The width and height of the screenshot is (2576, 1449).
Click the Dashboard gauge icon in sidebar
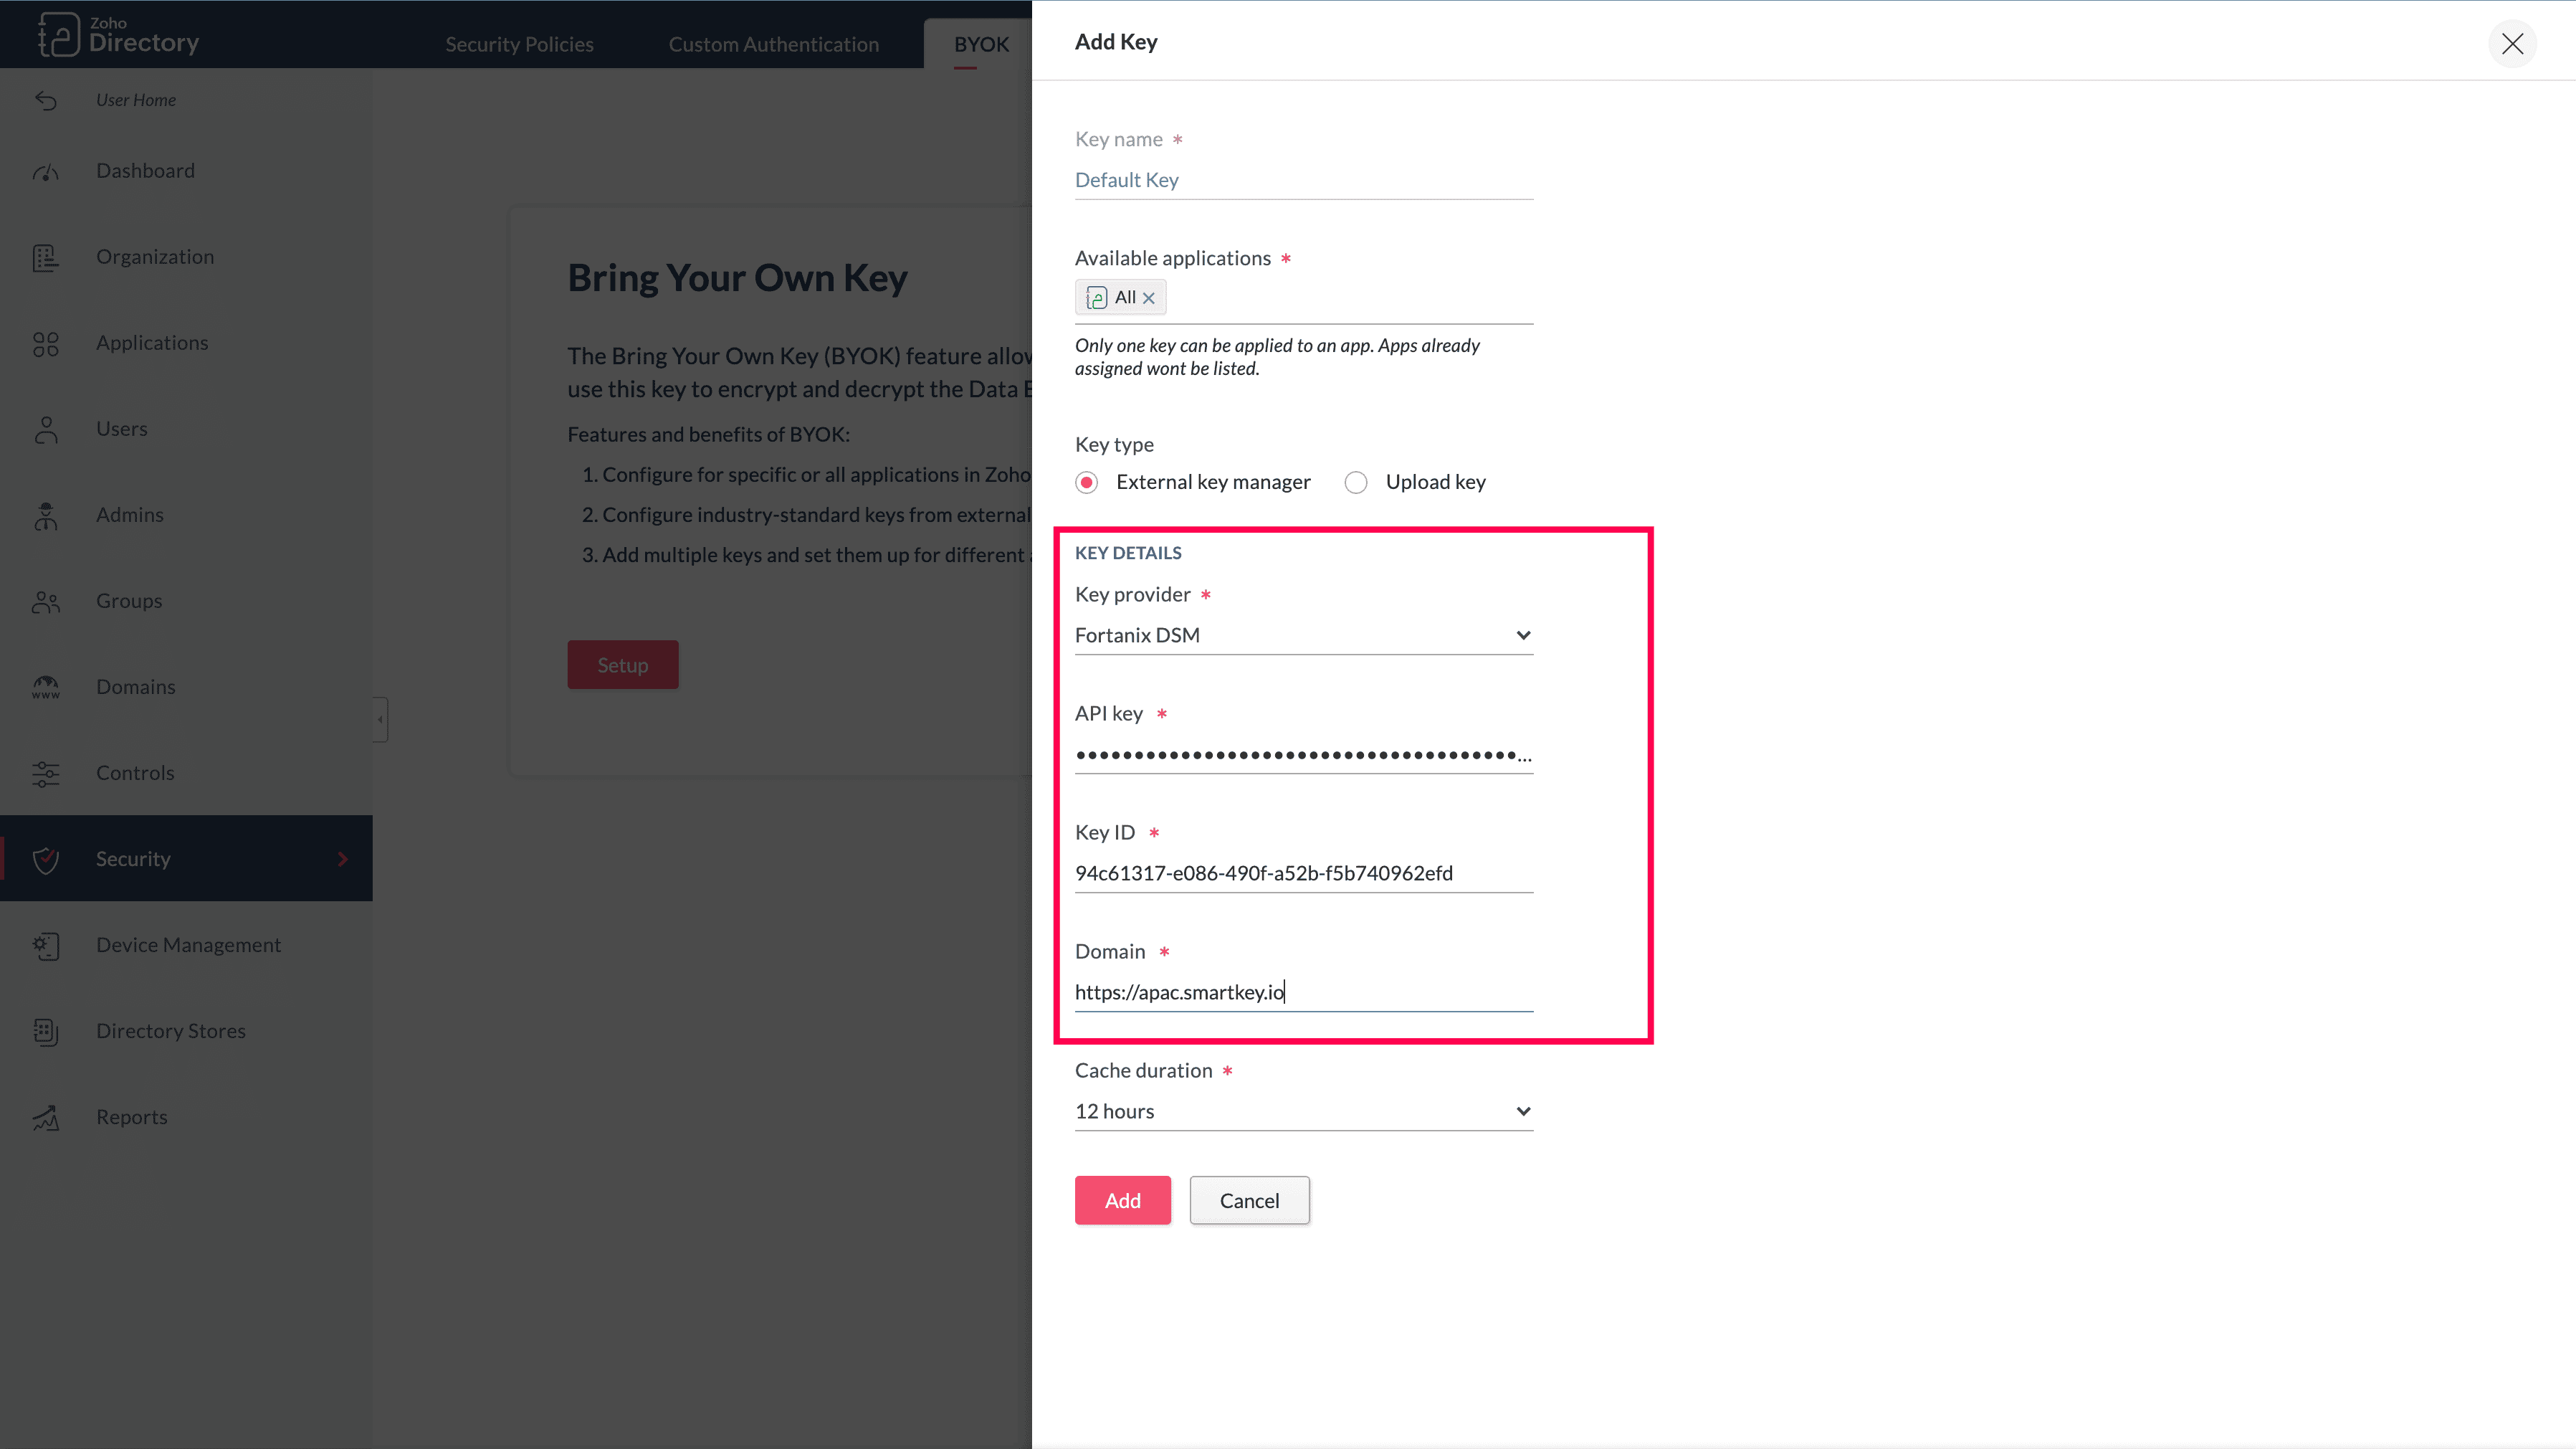click(46, 172)
